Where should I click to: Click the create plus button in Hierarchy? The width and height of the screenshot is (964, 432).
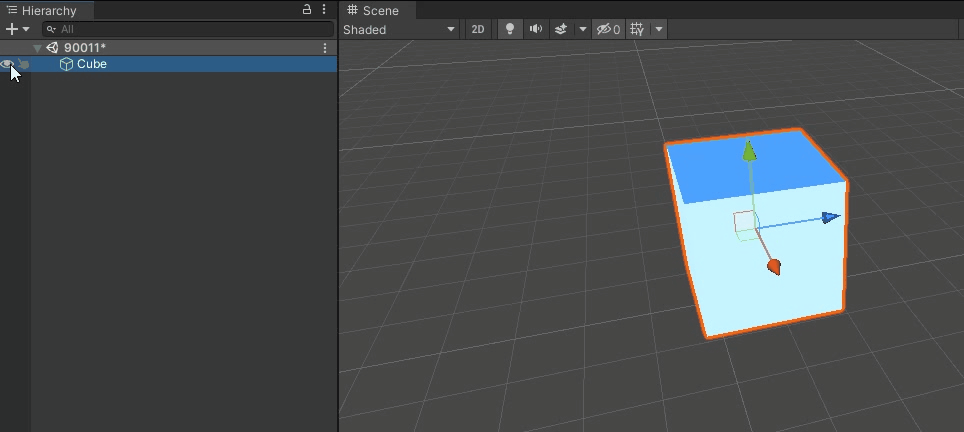[x=12, y=29]
